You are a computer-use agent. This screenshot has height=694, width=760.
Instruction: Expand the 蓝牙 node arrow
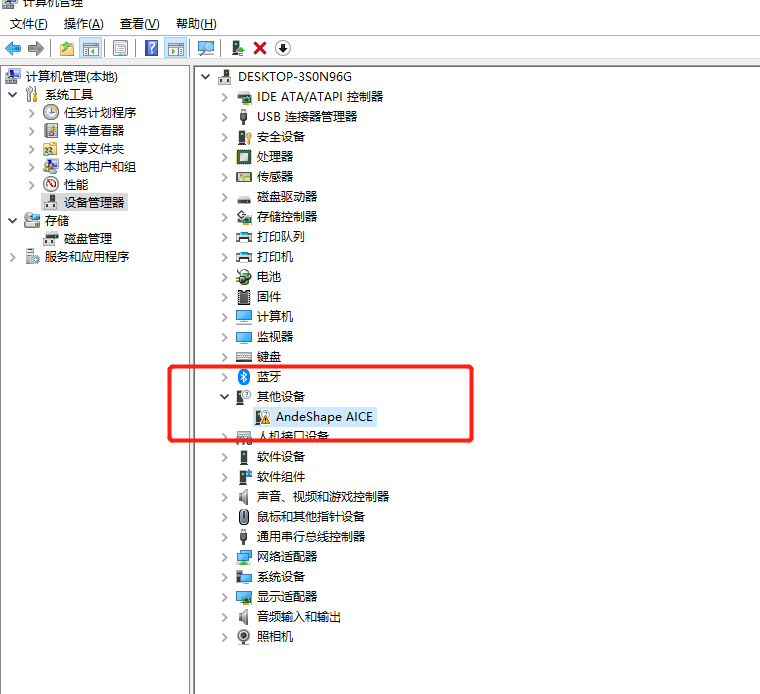224,377
